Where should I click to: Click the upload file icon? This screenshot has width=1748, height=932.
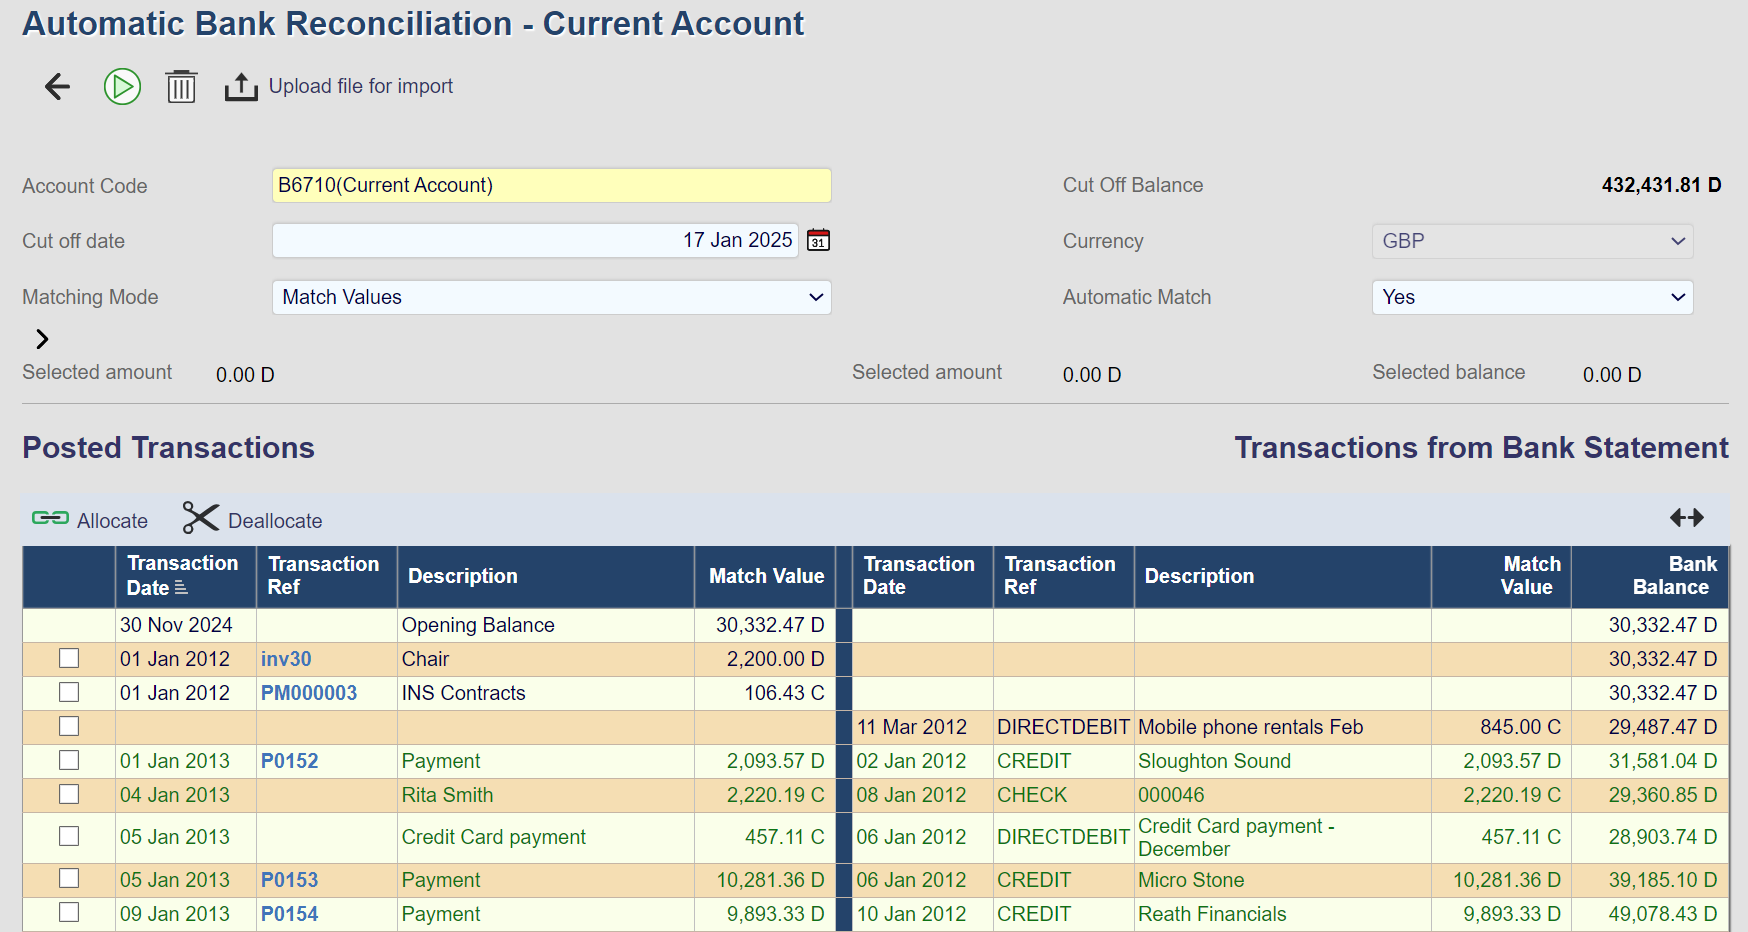(x=241, y=87)
